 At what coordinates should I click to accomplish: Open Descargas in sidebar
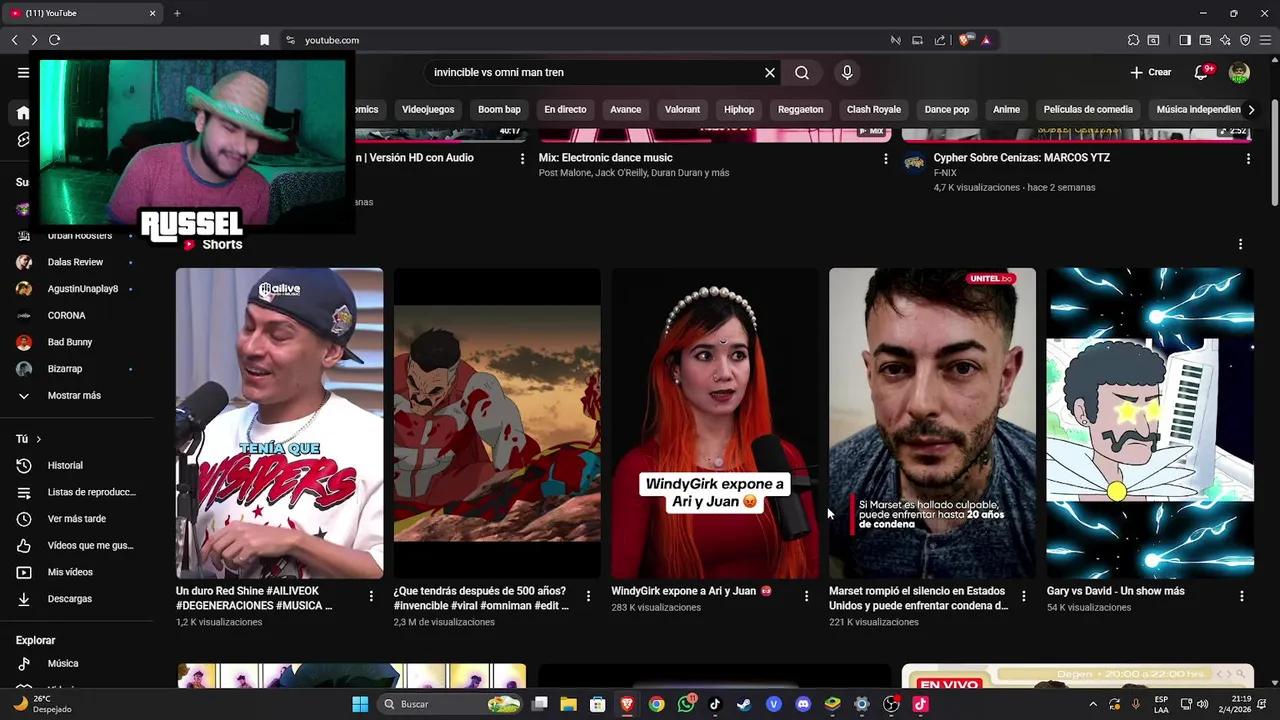coord(74,598)
